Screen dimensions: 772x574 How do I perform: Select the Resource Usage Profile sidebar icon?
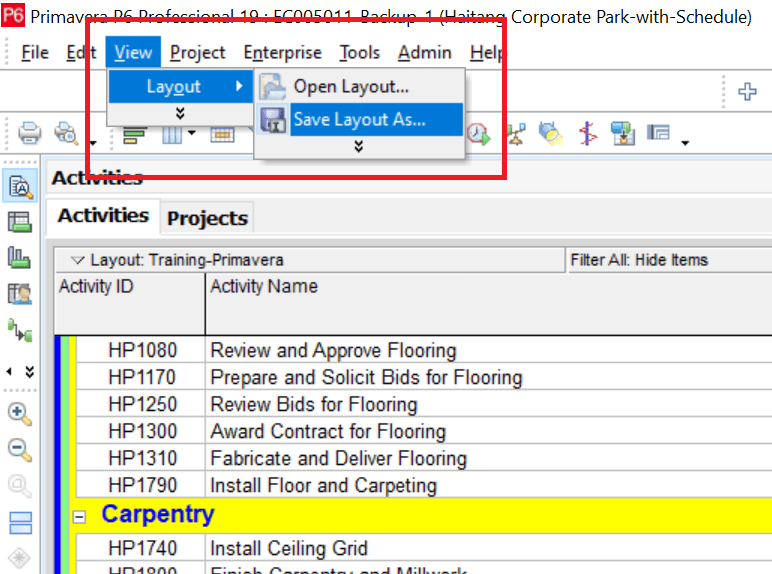19,257
